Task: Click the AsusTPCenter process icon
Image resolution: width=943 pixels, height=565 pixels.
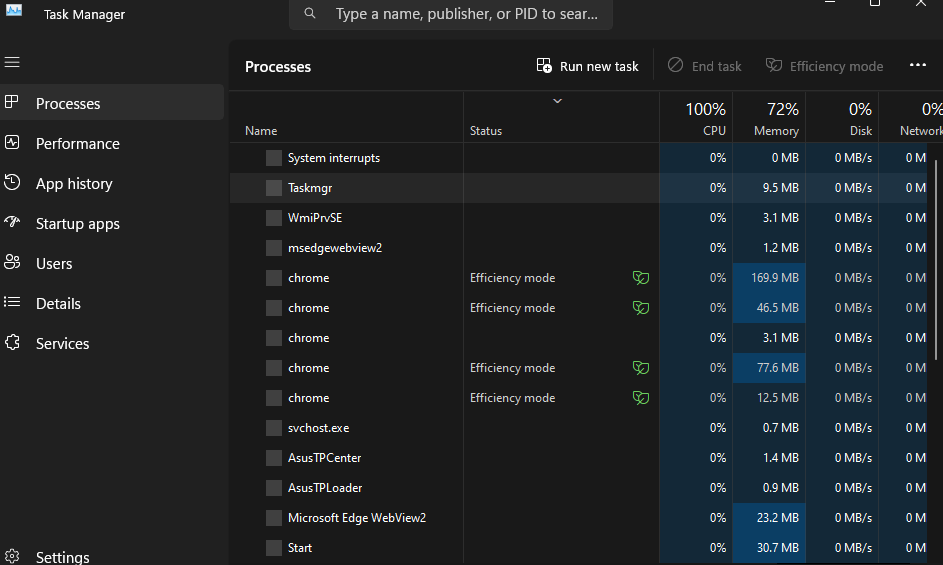Action: pyautogui.click(x=274, y=458)
